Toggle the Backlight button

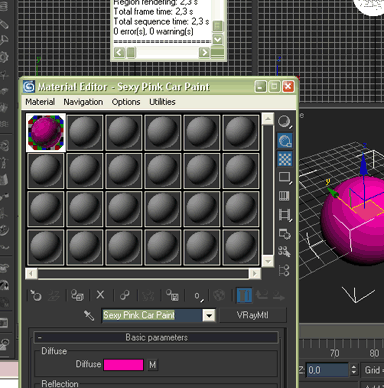tap(284, 141)
